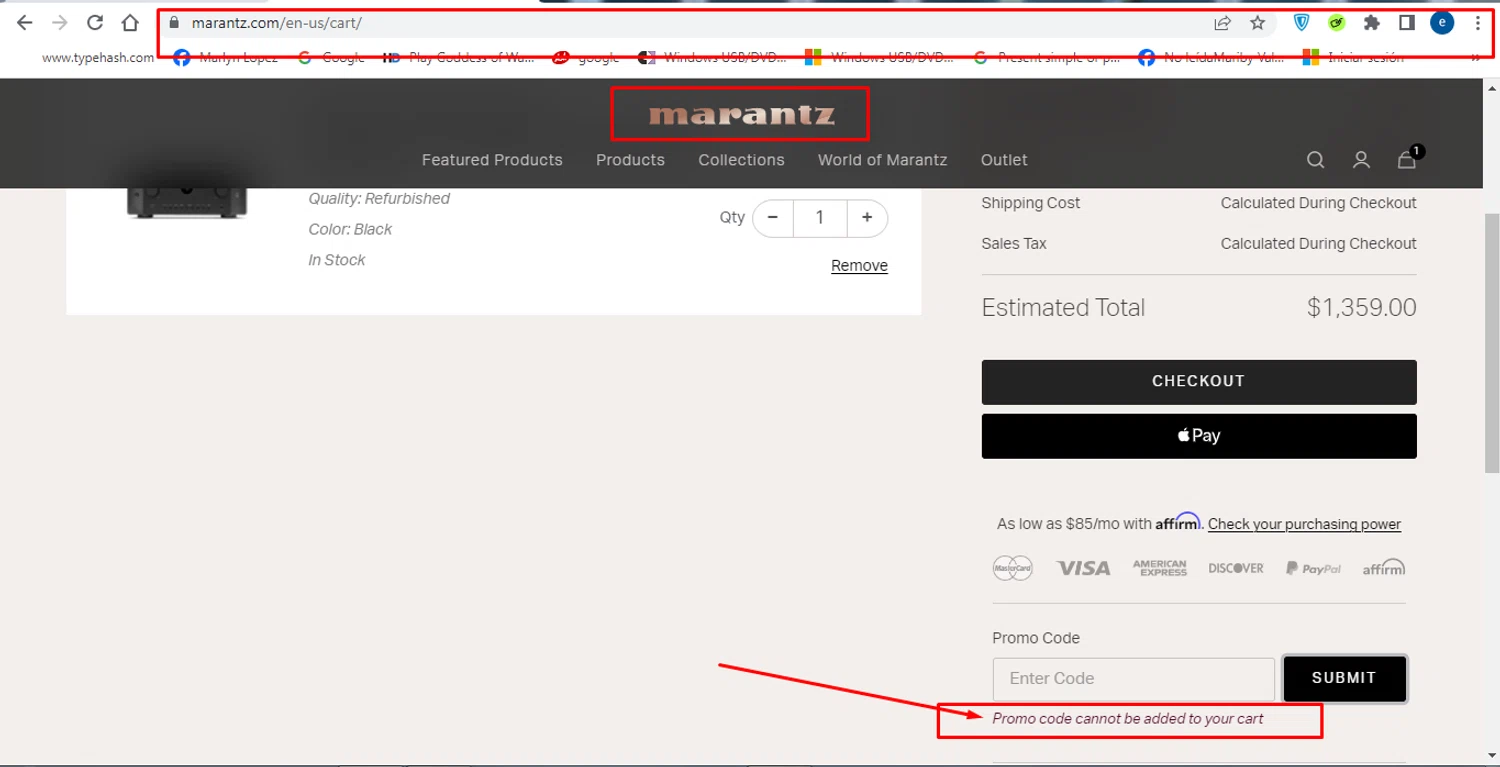Remove the item from the cart
Viewport: 1500px width, 767px height.
click(x=859, y=266)
